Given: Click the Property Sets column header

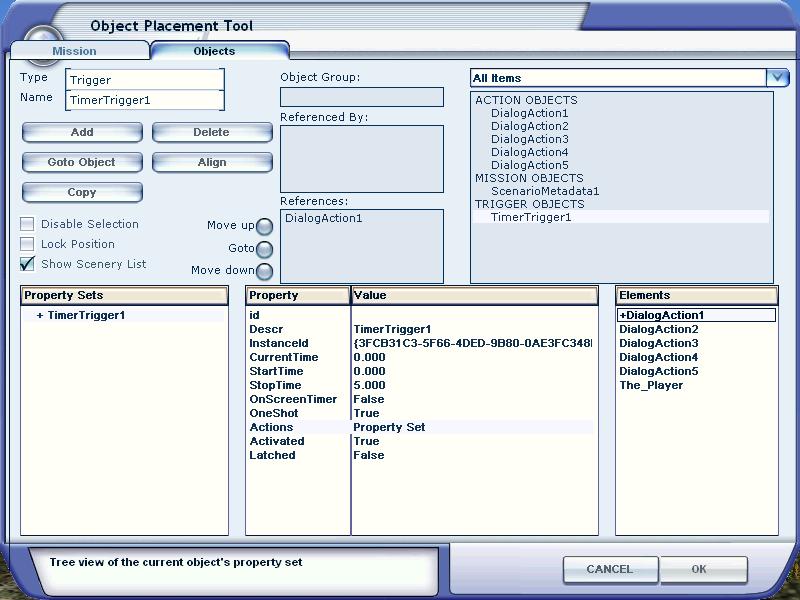Looking at the screenshot, I should coord(124,295).
